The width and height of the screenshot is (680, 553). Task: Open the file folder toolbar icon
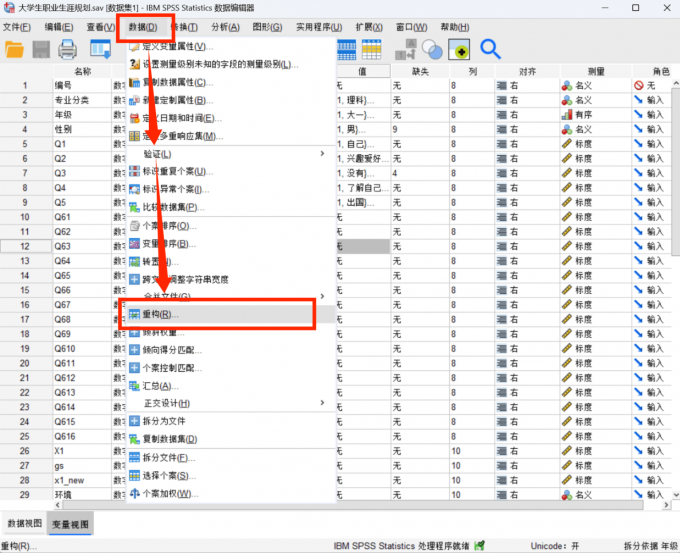pyautogui.click(x=14, y=49)
